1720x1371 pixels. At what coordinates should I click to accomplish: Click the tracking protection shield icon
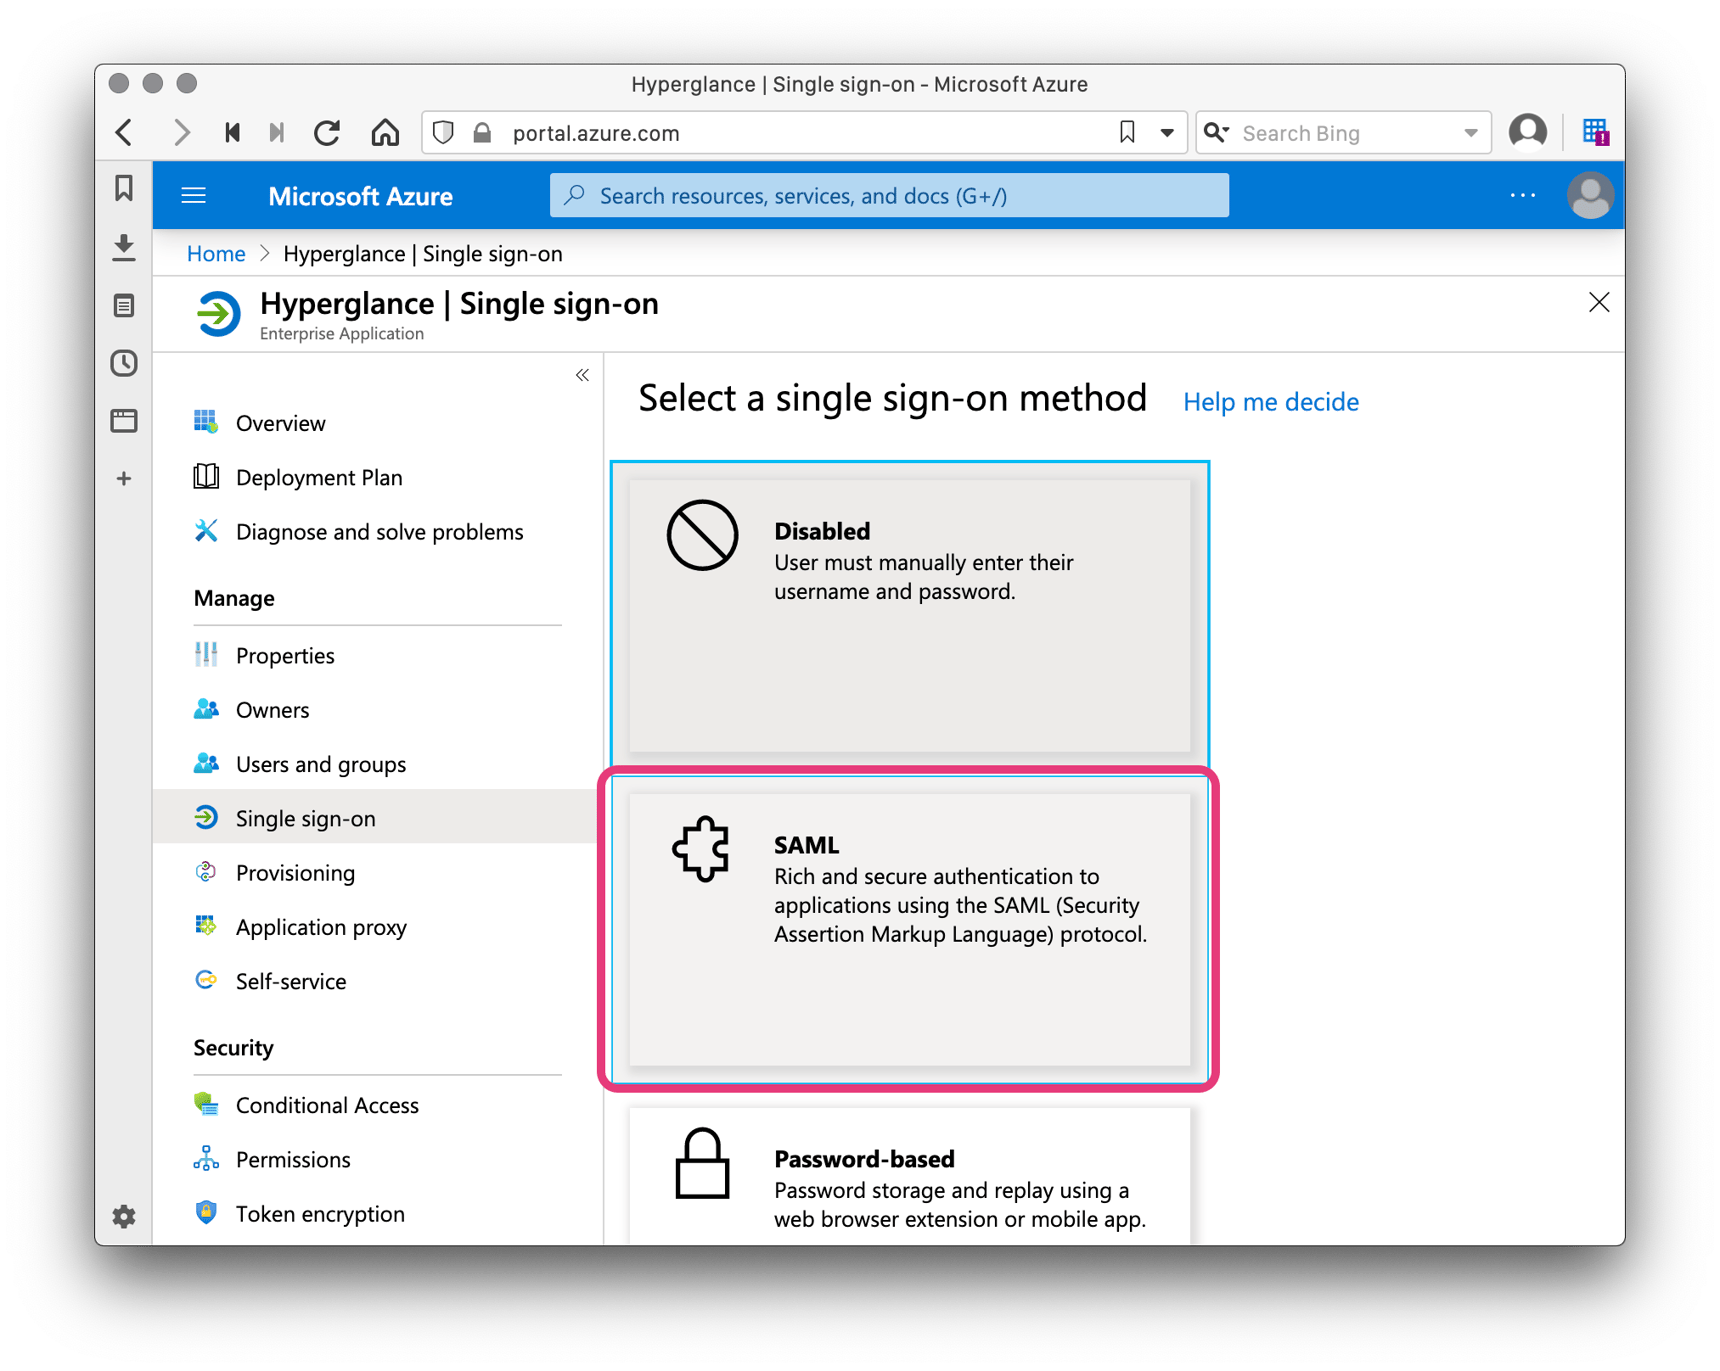coord(443,132)
